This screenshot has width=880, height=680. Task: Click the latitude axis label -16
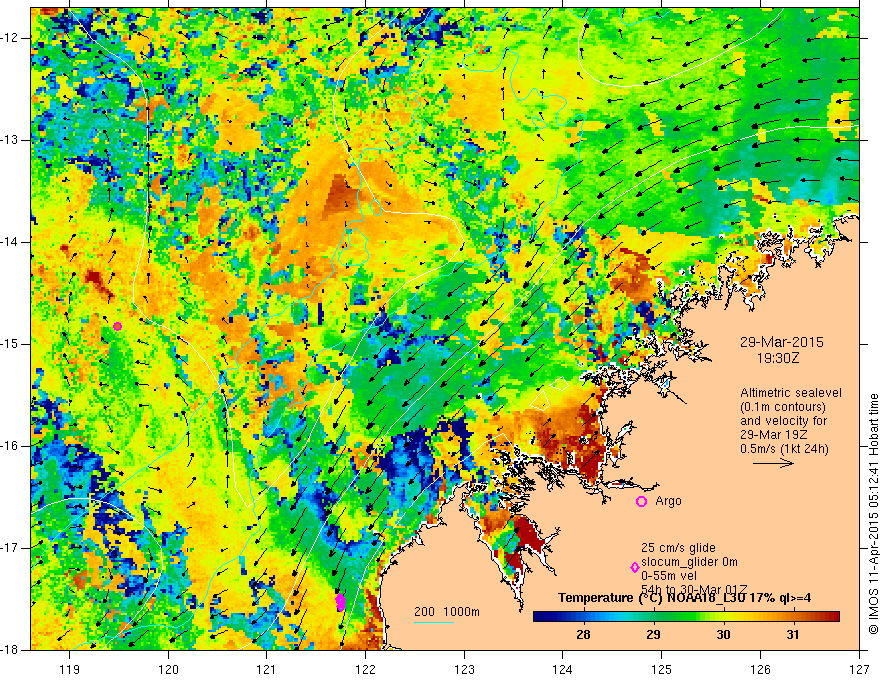click(11, 446)
